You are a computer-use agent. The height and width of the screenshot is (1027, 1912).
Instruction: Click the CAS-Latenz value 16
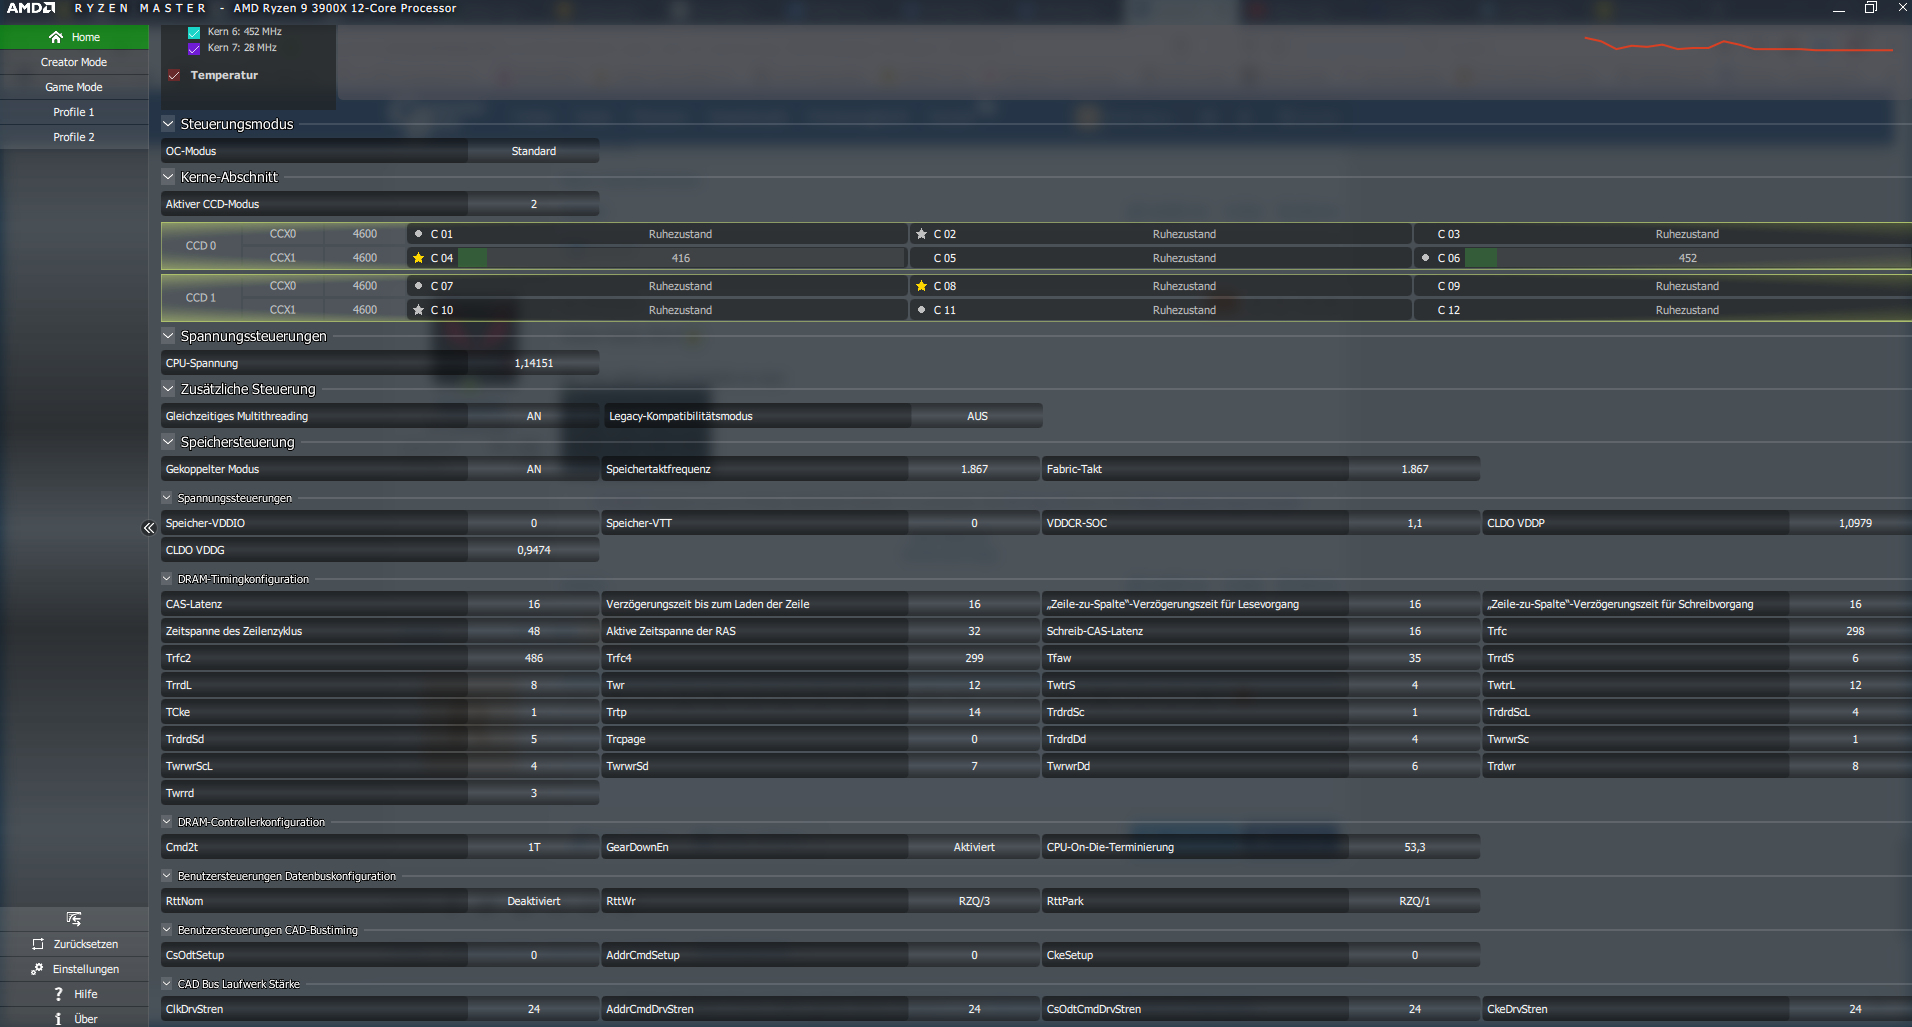pos(534,604)
